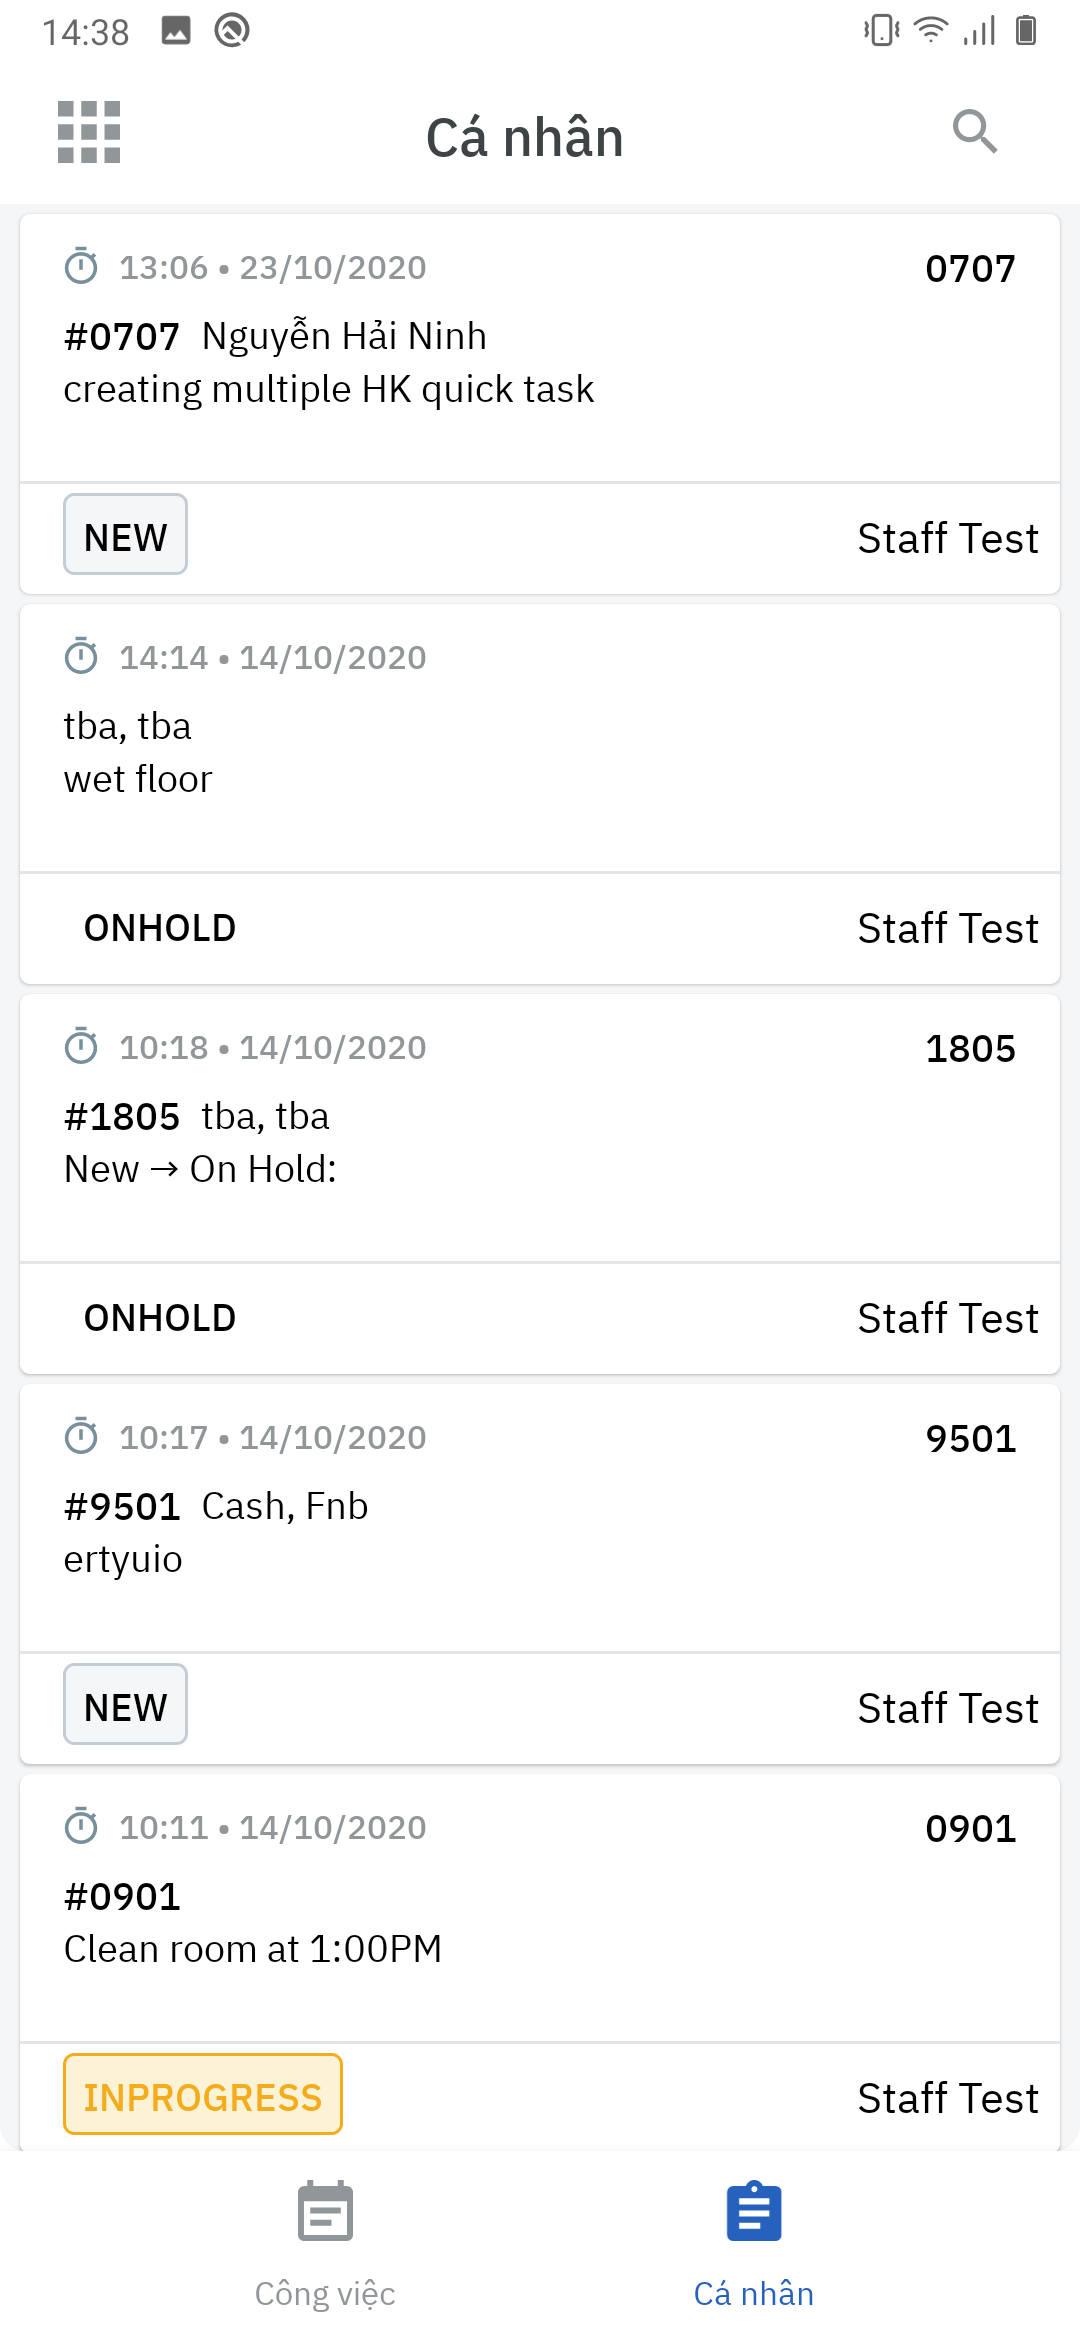Tap timer icon on 10:18 task
The width and height of the screenshot is (1080, 2340).
(x=81, y=1047)
